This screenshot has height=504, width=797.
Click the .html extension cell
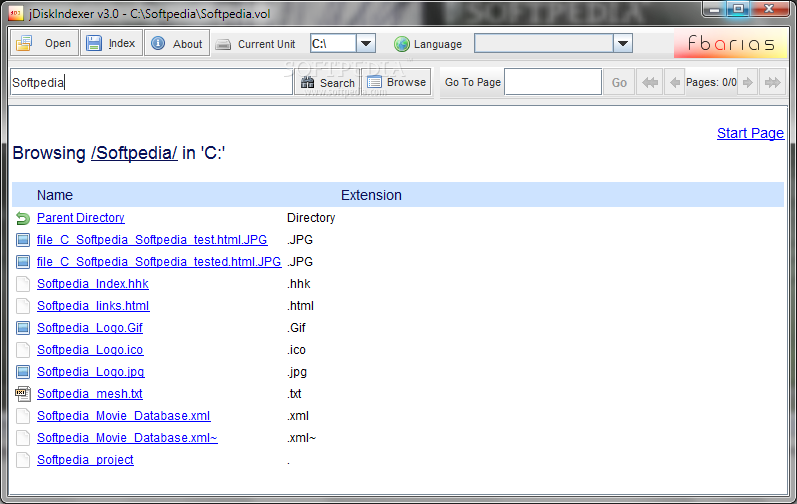300,305
